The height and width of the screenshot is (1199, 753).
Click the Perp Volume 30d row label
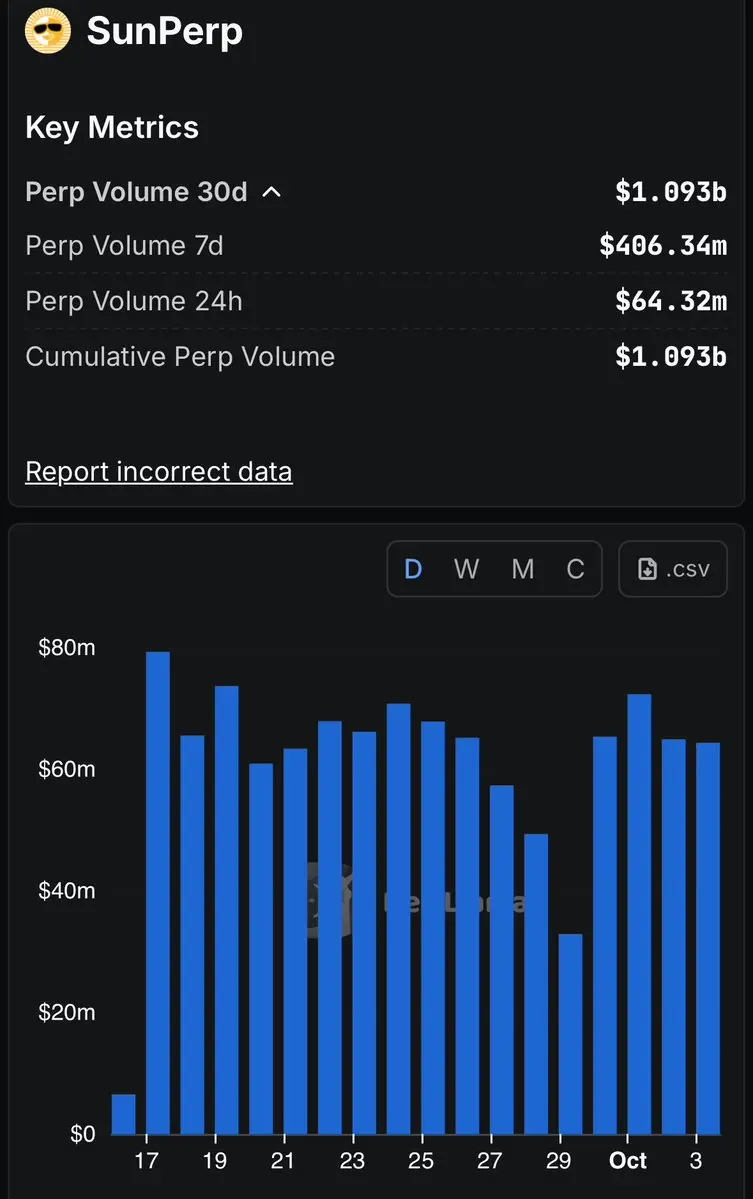[136, 192]
